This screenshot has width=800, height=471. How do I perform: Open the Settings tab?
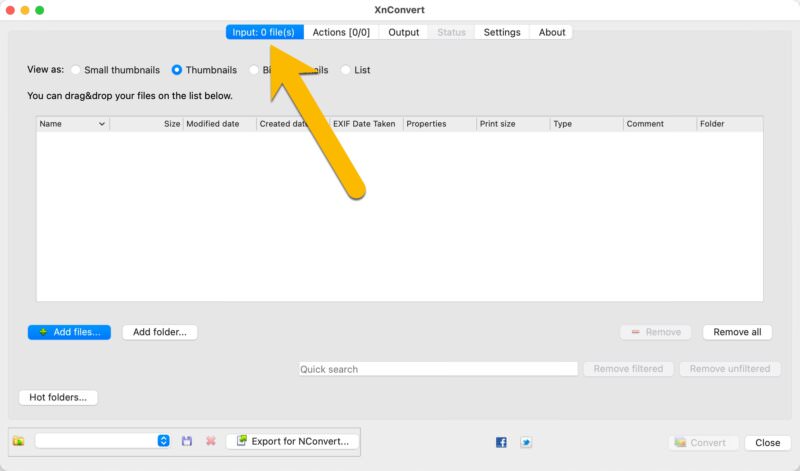tap(502, 32)
